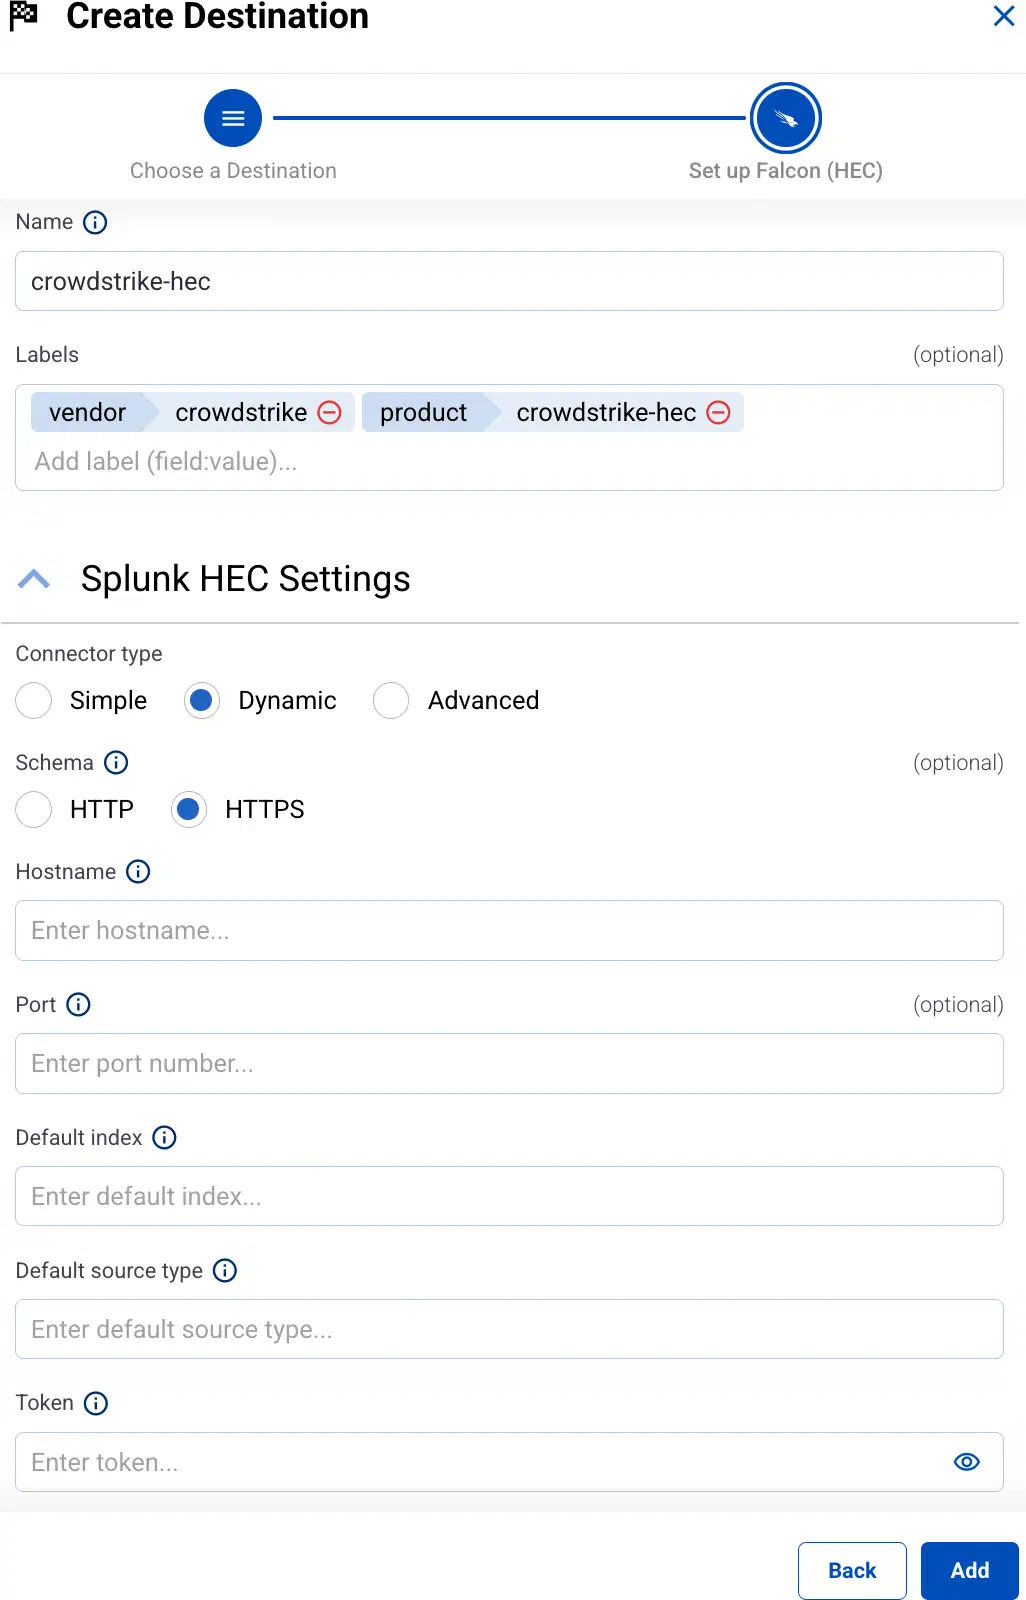
Task: Select the Dynamic connector type
Action: (202, 700)
